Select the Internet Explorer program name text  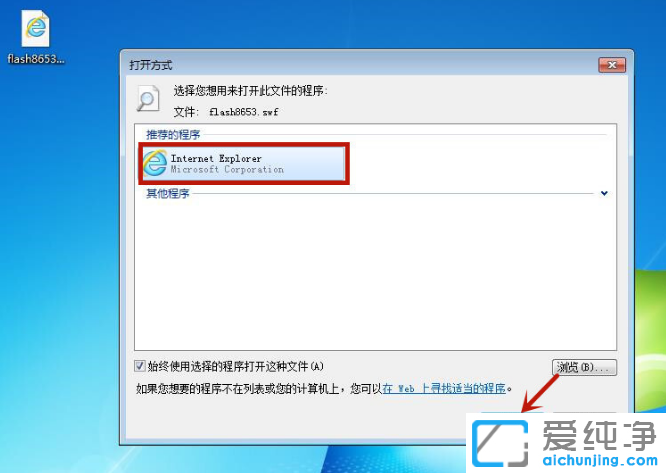click(x=216, y=158)
